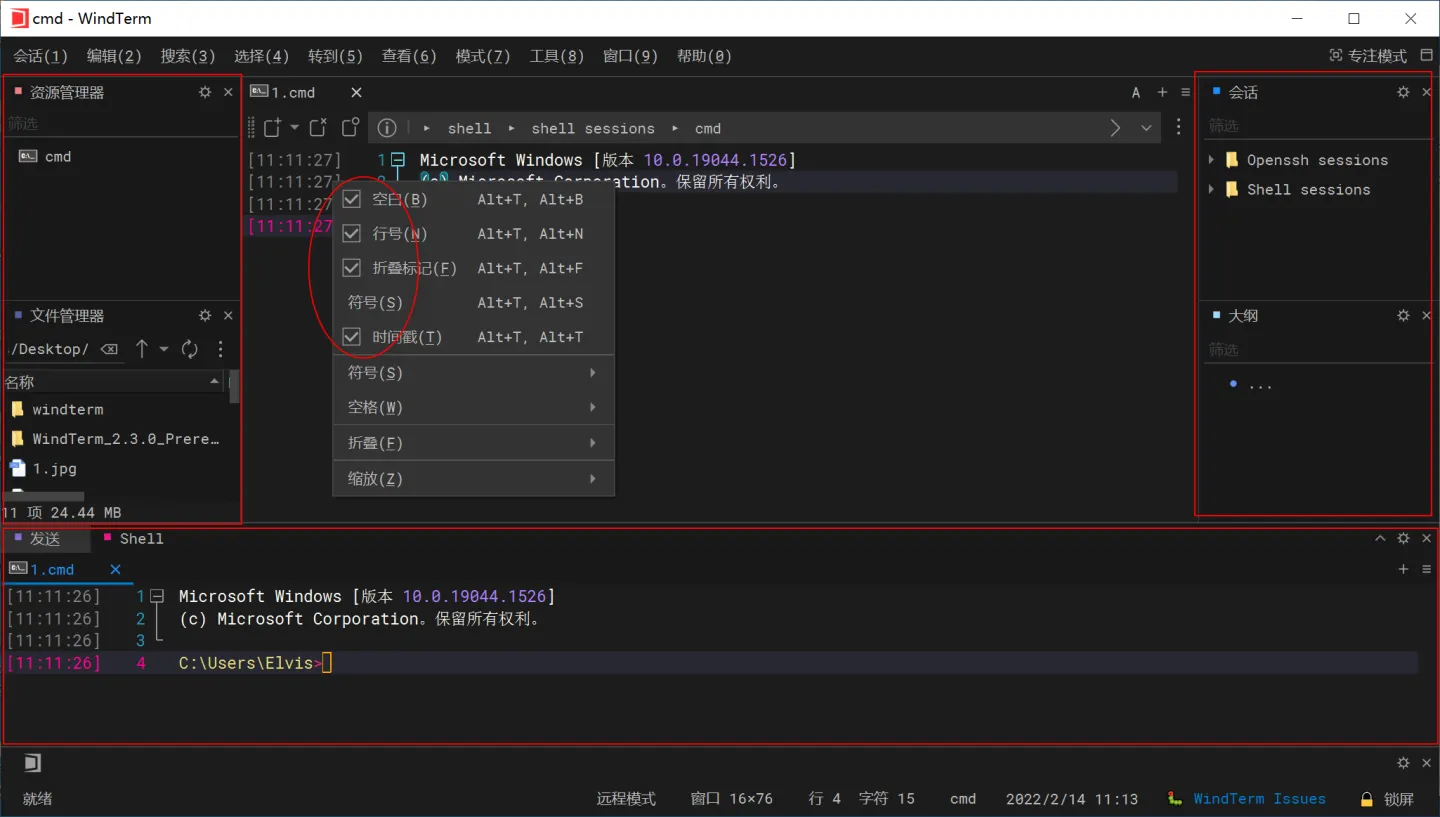Screen dimensions: 1440x817
Task: Open hamburger menu in bottom Shell pane
Action: tap(1426, 569)
